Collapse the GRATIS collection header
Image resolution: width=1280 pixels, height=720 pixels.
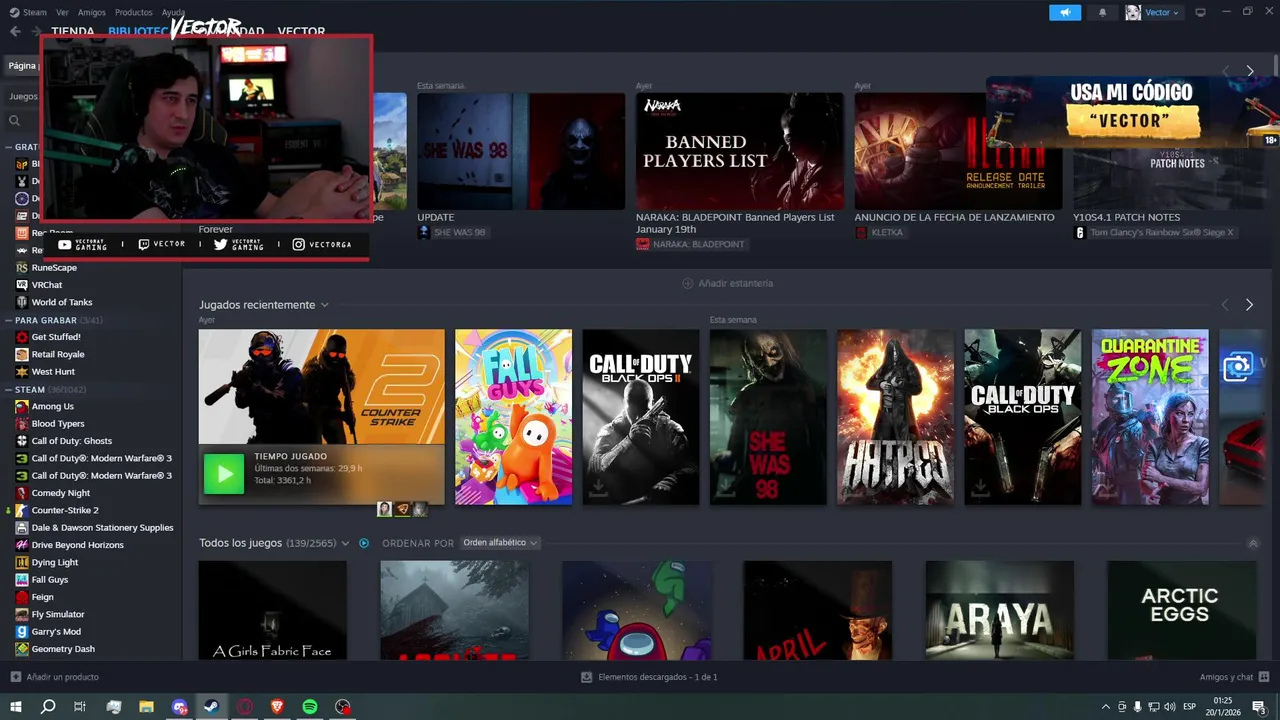tap(8, 147)
